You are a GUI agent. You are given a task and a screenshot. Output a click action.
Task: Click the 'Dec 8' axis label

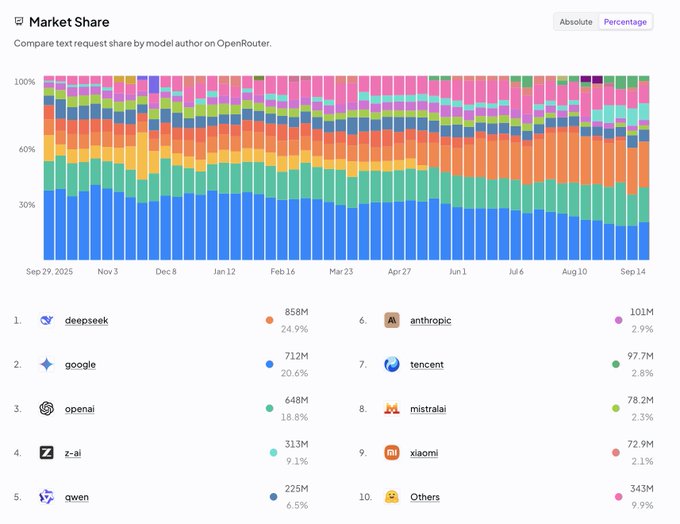(166, 272)
